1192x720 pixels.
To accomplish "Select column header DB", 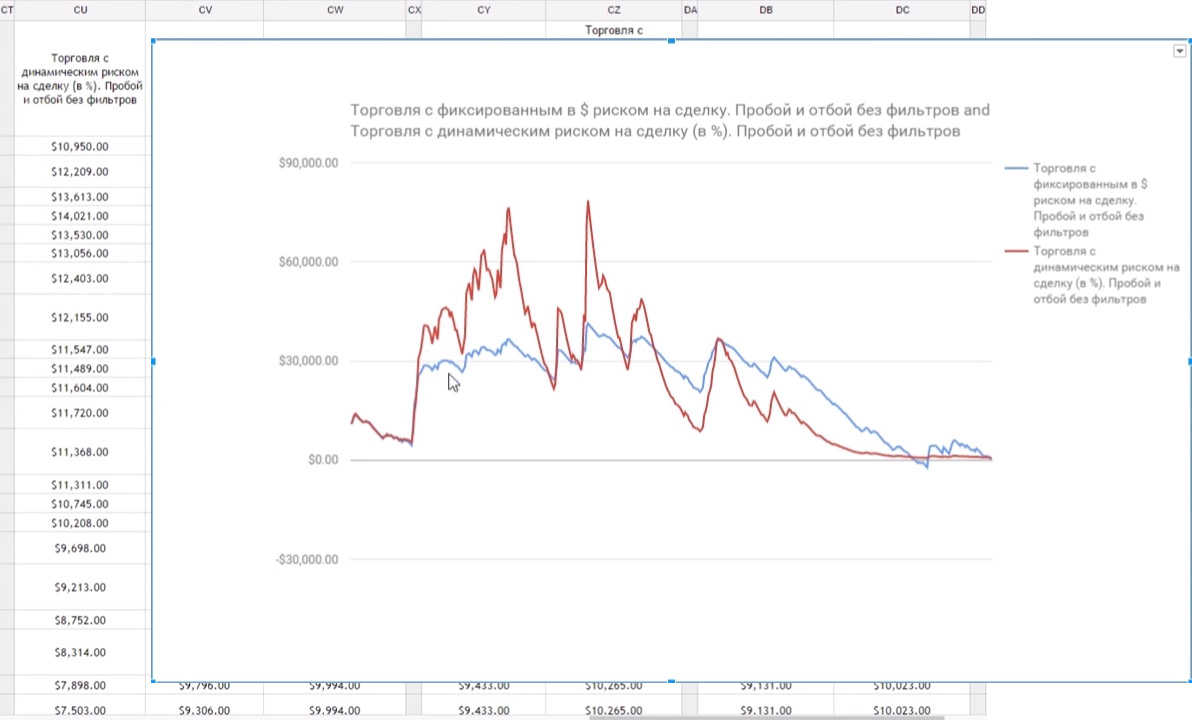I will (x=766, y=10).
